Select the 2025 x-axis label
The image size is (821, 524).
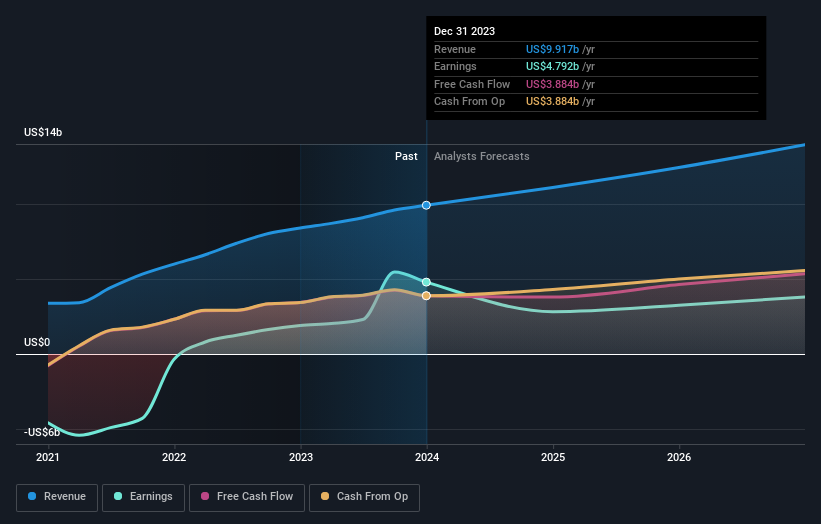pyautogui.click(x=553, y=457)
